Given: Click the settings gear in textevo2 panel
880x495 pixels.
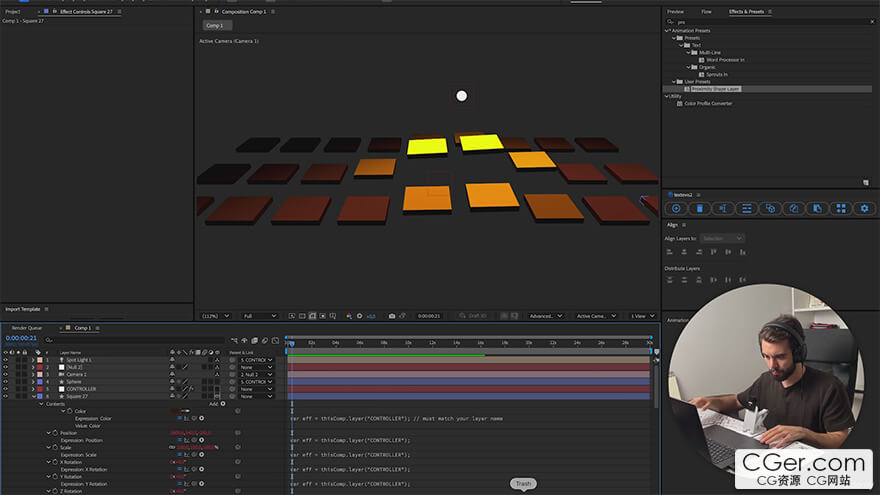Looking at the screenshot, I should [x=864, y=208].
